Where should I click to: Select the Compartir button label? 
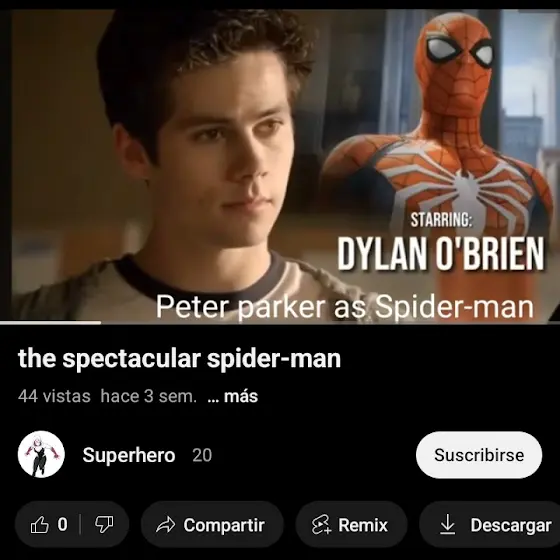[x=224, y=525]
